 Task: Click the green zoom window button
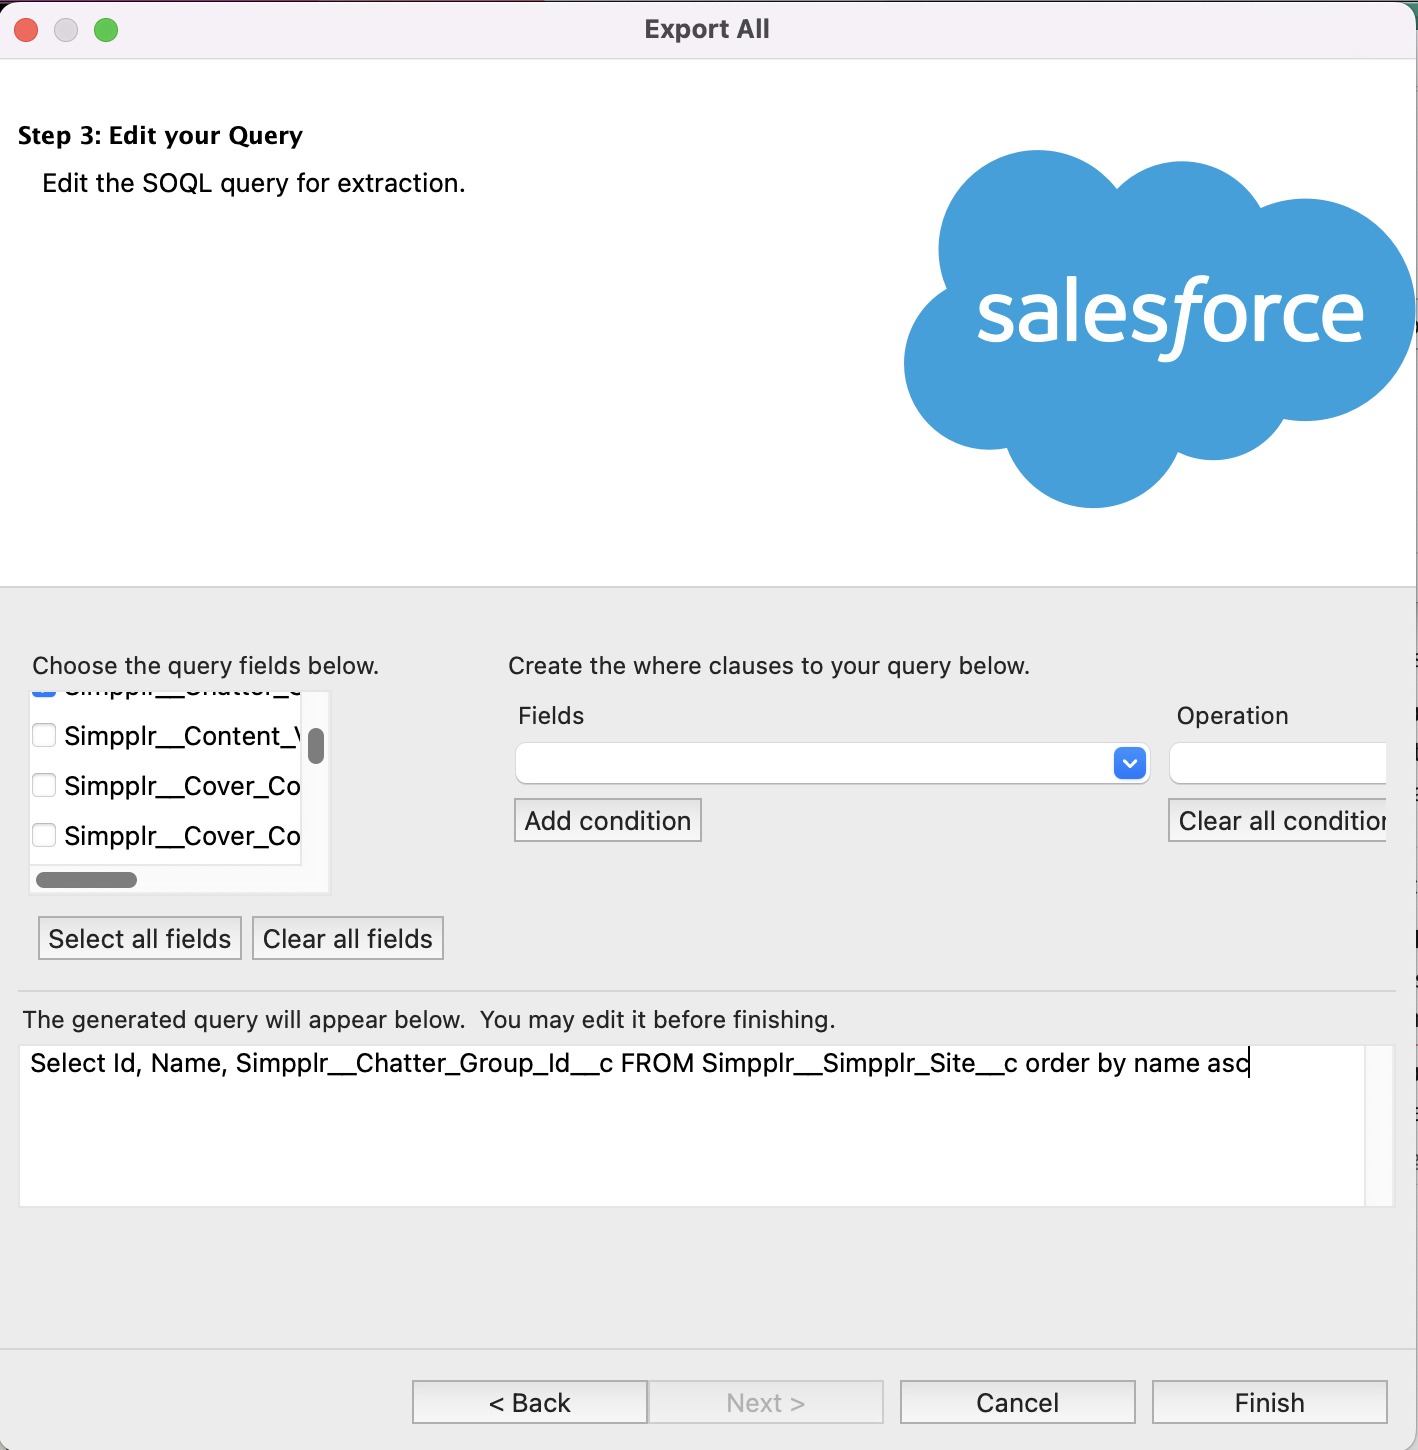point(106,30)
